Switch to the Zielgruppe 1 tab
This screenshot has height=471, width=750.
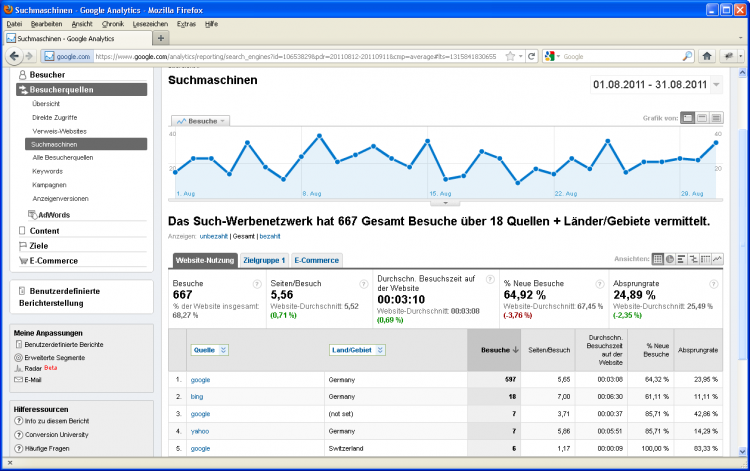264,260
